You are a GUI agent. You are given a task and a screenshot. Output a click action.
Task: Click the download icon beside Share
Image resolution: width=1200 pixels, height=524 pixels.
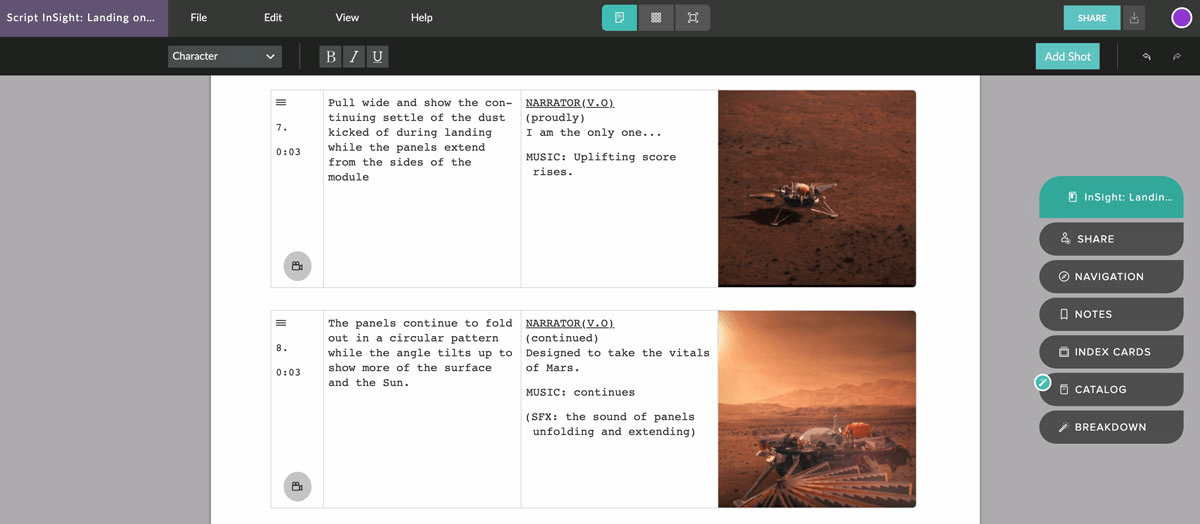pos(1133,18)
